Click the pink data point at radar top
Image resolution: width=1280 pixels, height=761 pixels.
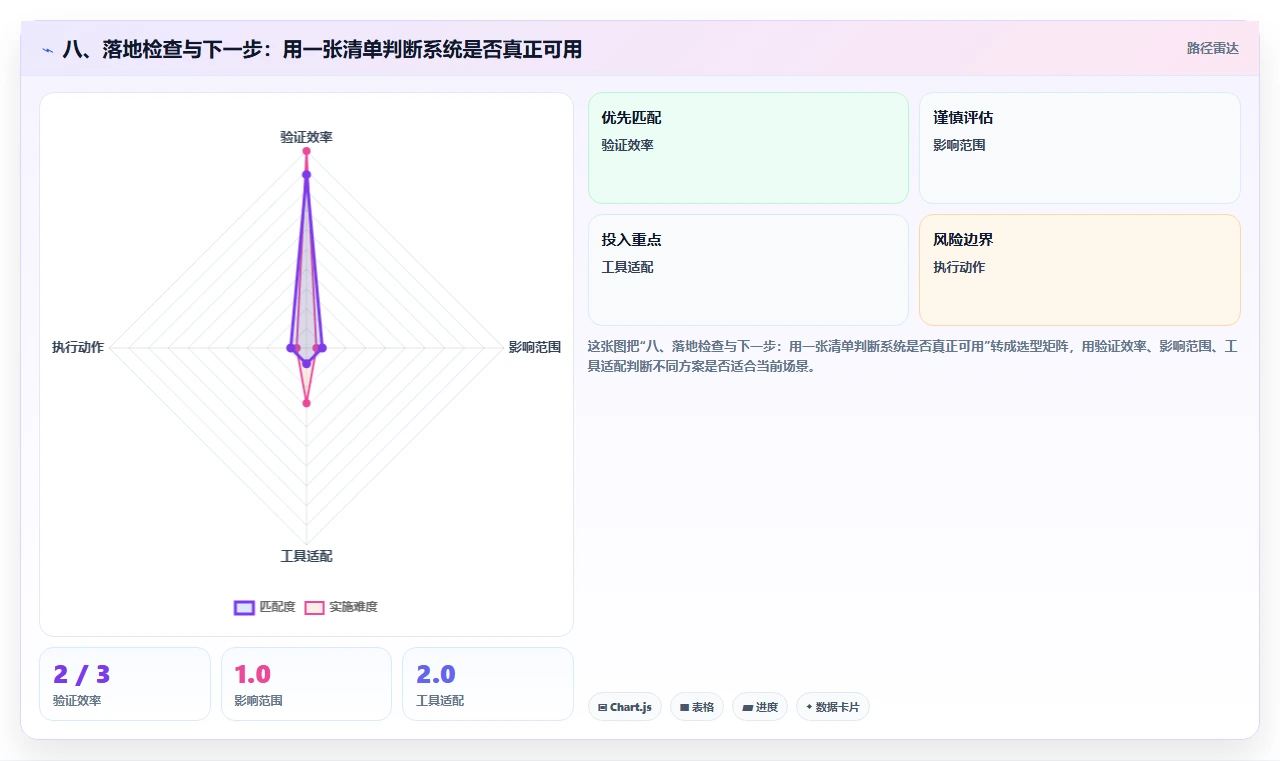pyautogui.click(x=306, y=151)
